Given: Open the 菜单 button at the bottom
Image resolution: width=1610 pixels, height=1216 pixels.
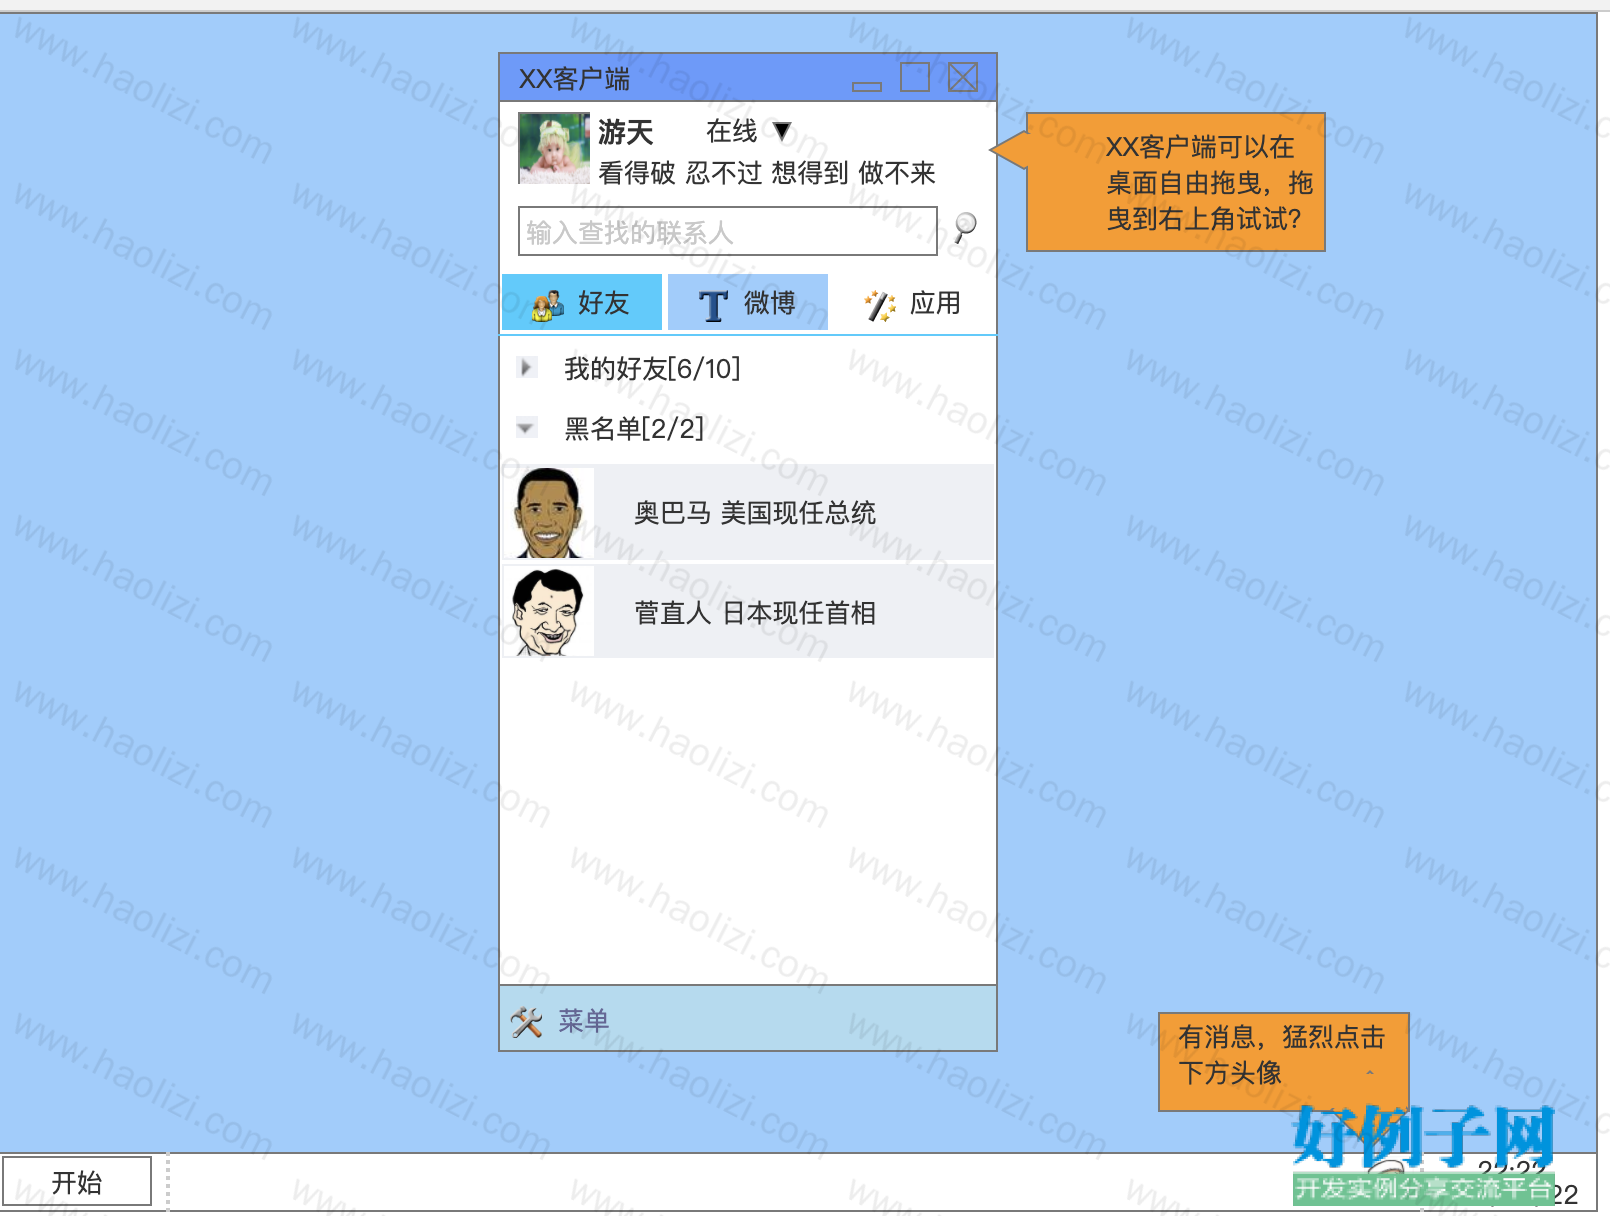Looking at the screenshot, I should click(x=583, y=1021).
